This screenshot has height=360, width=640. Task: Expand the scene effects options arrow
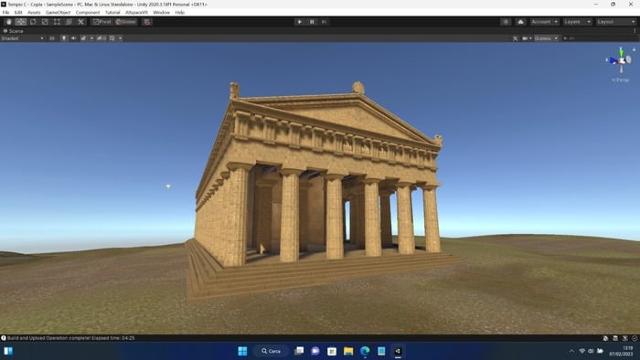pyautogui.click(x=92, y=38)
